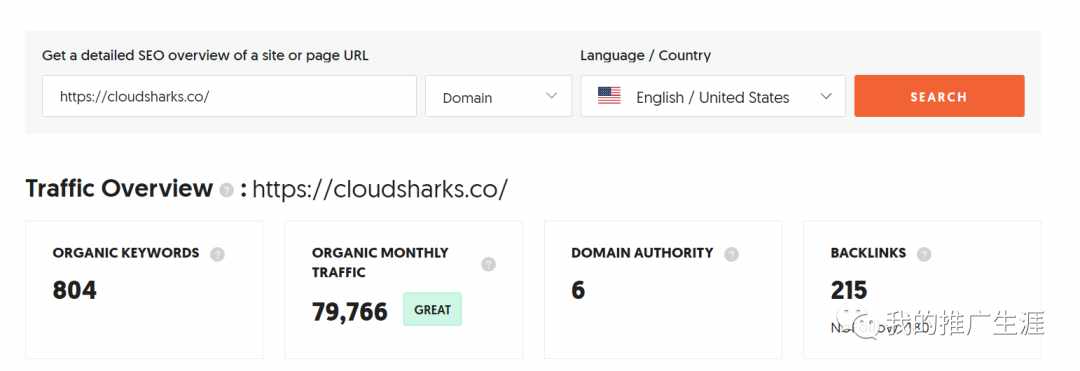Select the Organic Keywords 804 card
The height and width of the screenshot is (371, 1080).
click(x=144, y=290)
